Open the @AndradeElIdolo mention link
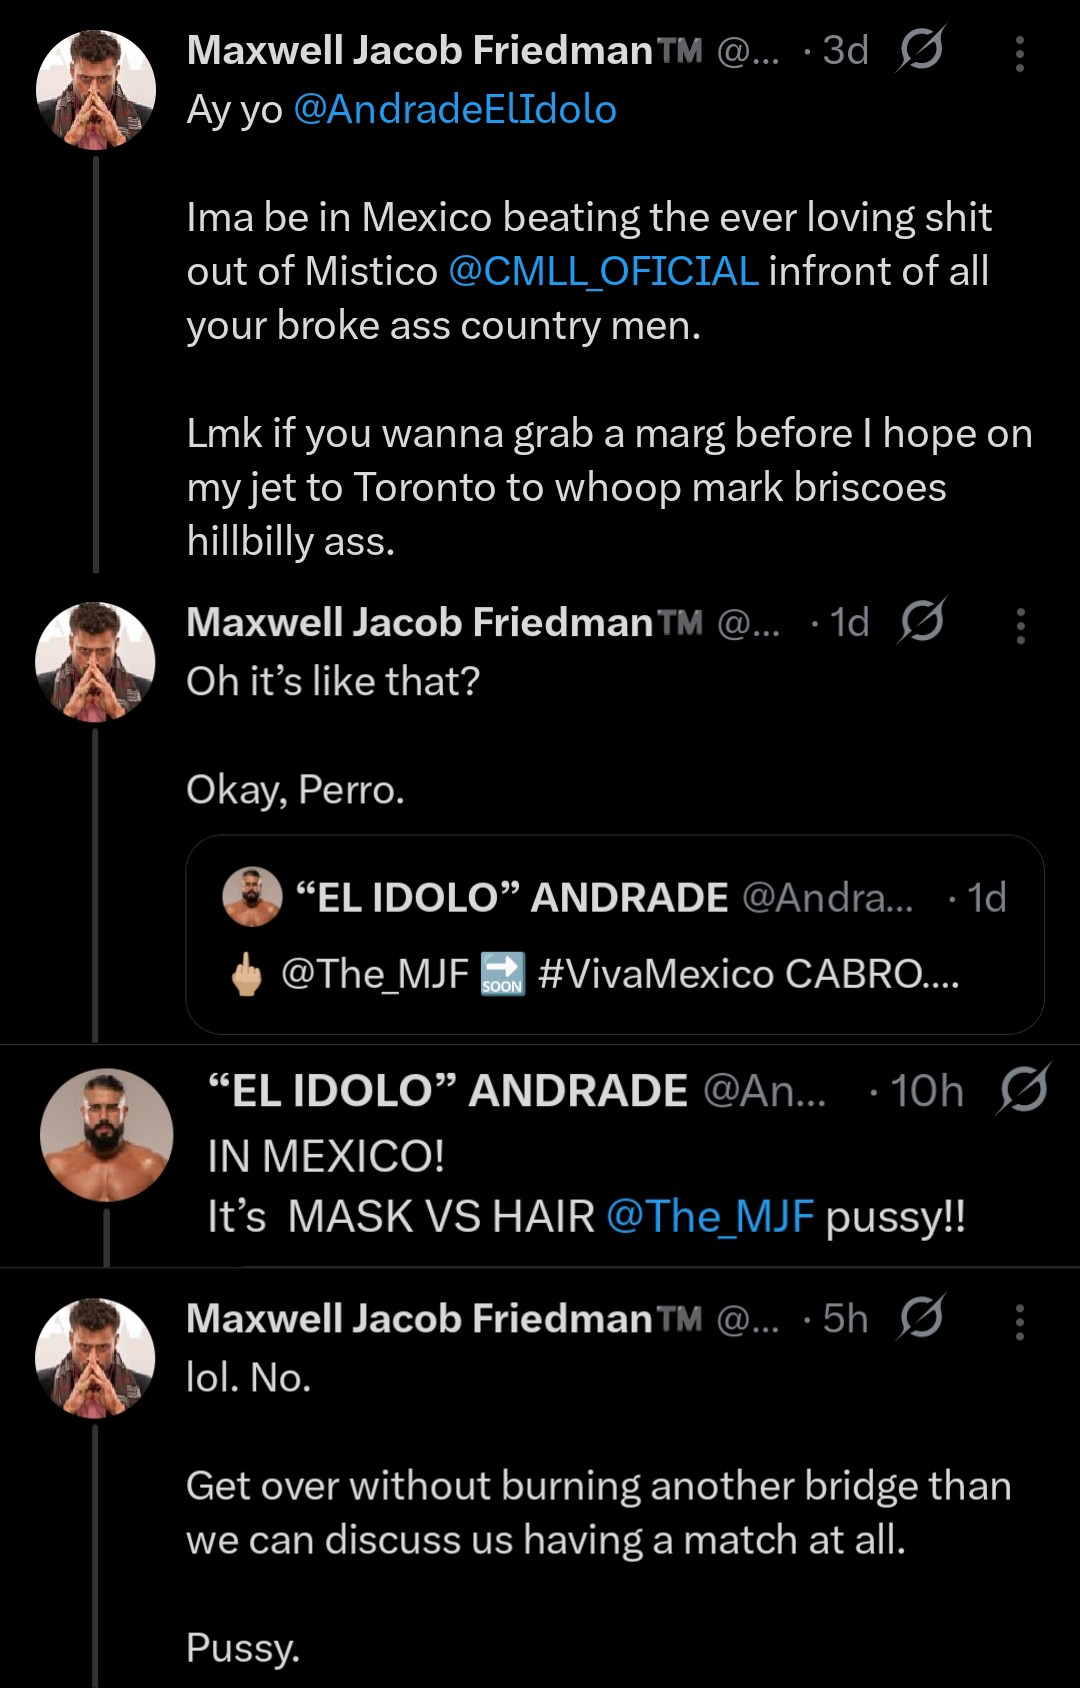The width and height of the screenshot is (1080, 1688). pyautogui.click(x=455, y=109)
